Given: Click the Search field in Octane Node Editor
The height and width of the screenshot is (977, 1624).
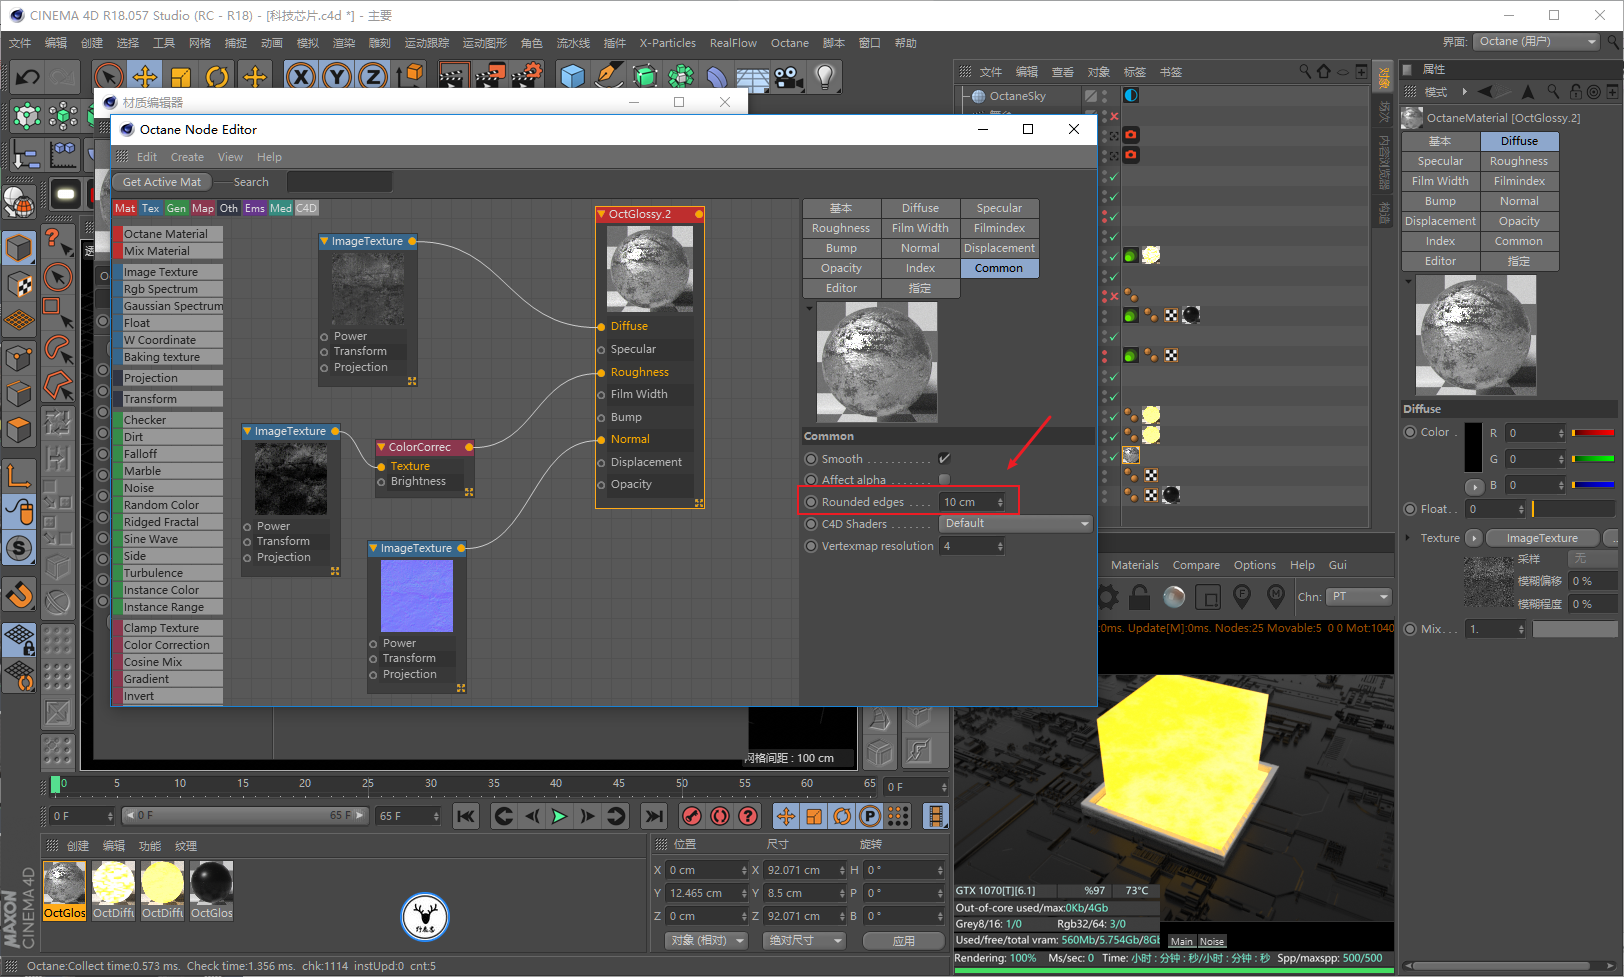Looking at the screenshot, I should pos(340,182).
